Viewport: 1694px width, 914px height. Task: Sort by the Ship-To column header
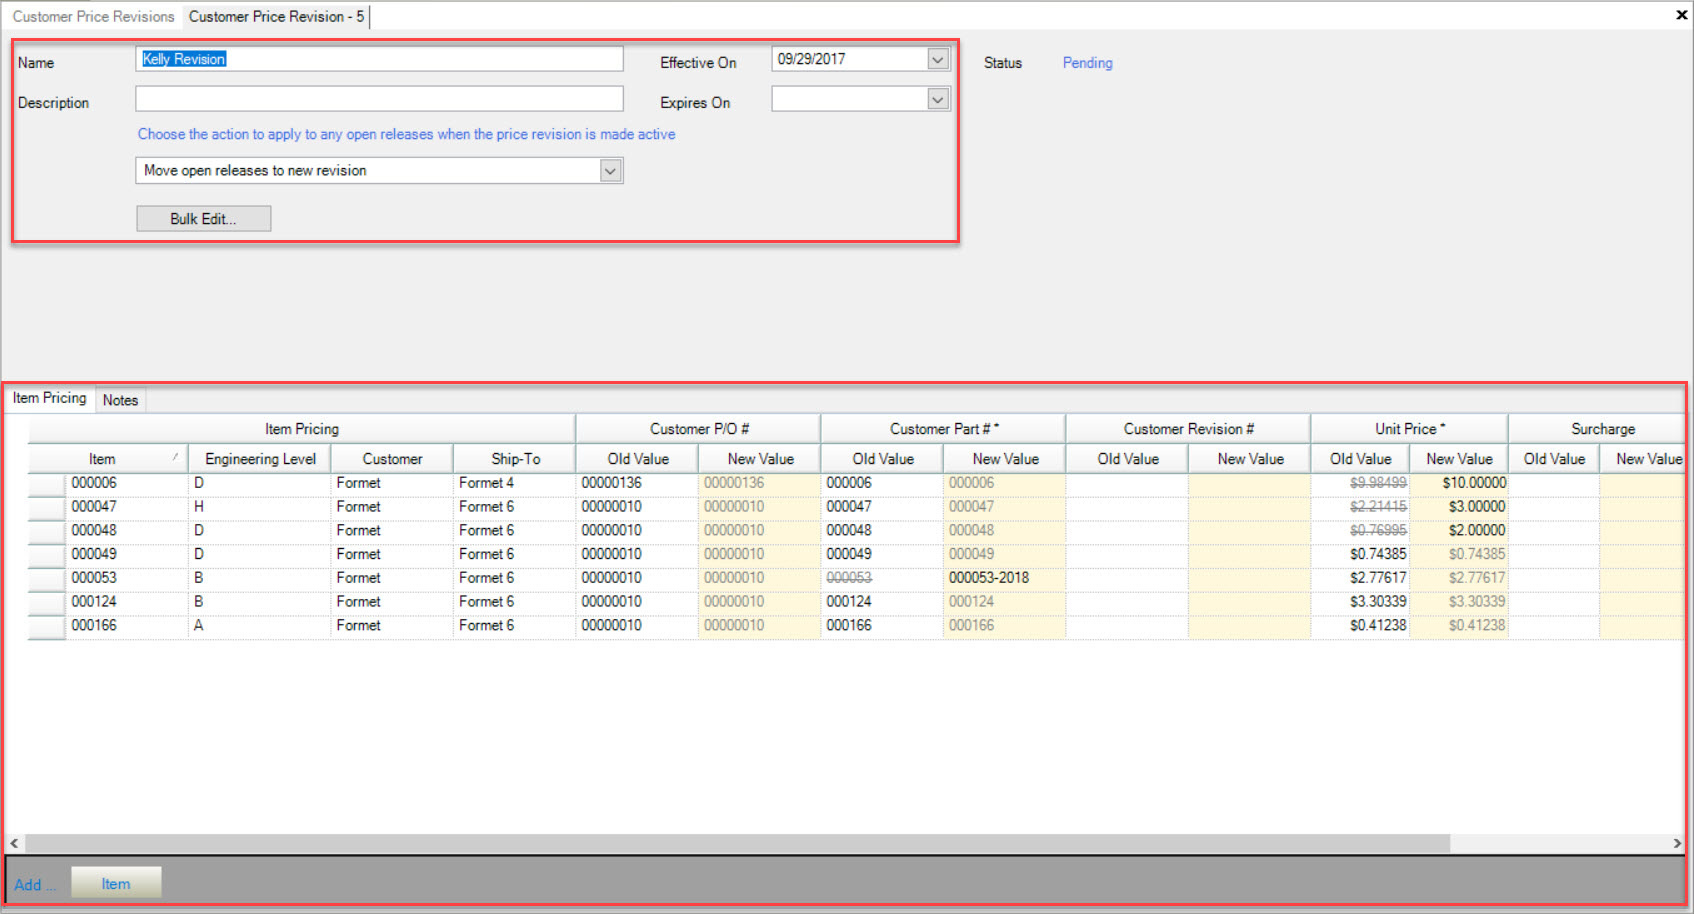[x=515, y=459]
